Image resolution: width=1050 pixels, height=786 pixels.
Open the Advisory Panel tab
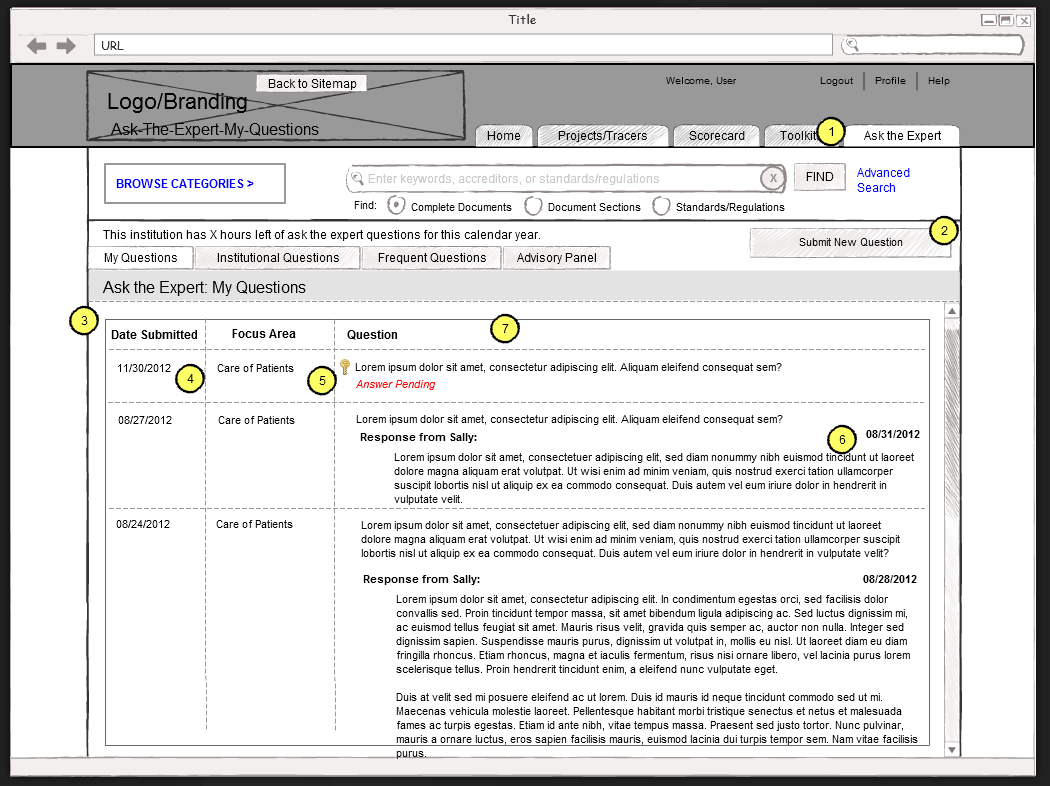pos(556,258)
